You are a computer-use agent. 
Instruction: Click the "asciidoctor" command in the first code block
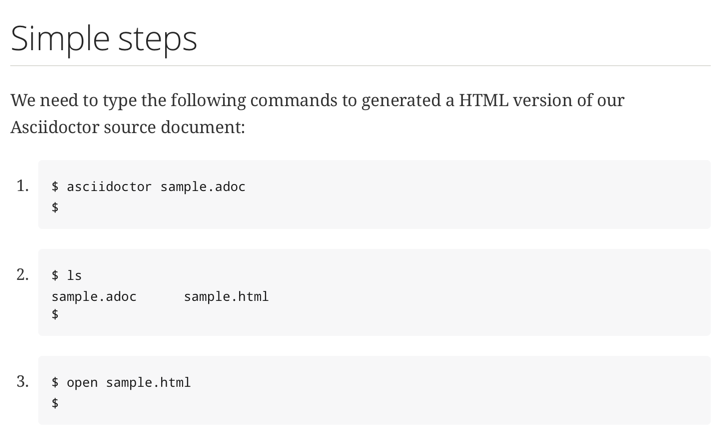(x=109, y=186)
